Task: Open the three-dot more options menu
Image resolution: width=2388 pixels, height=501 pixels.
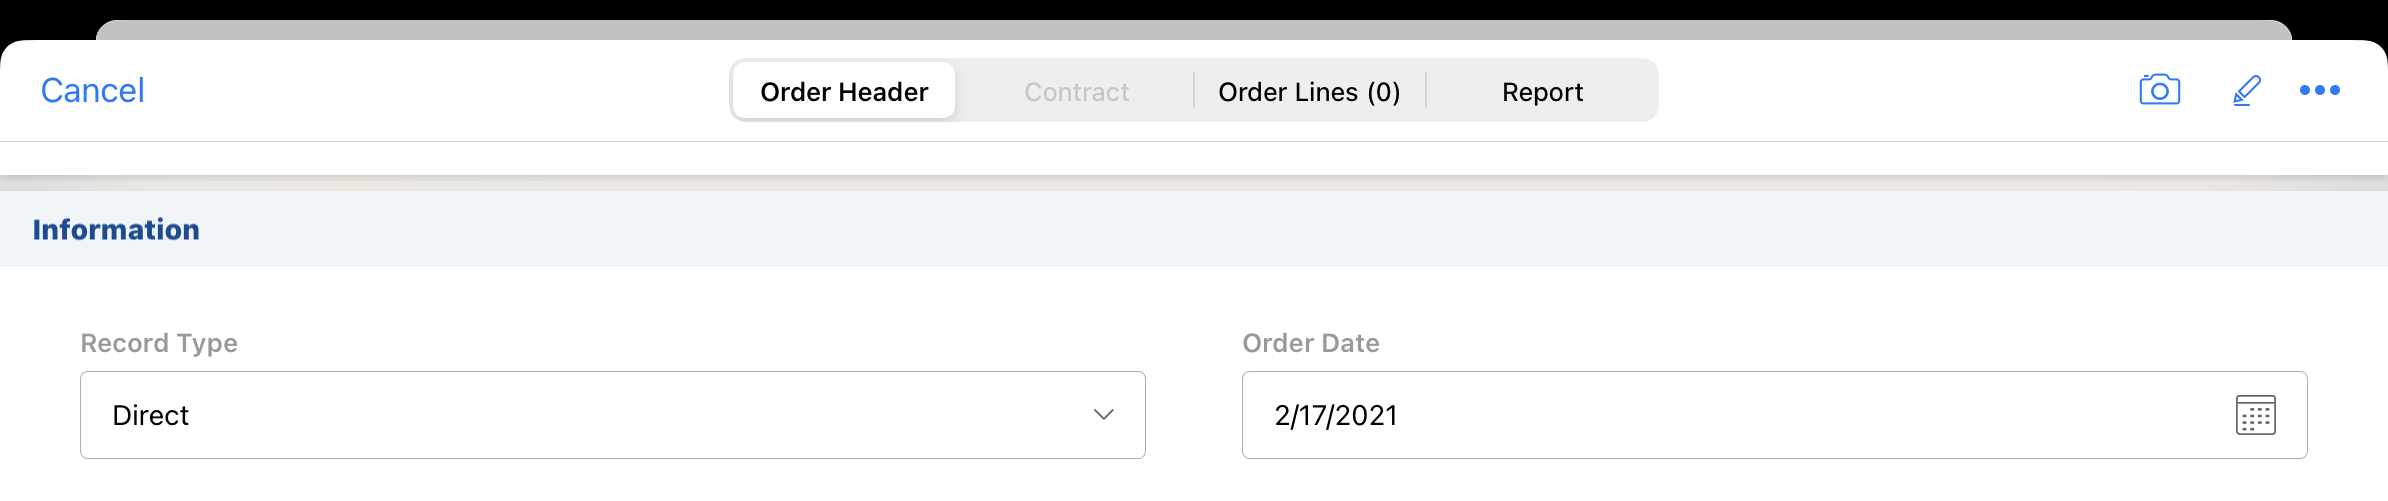Action: pyautogui.click(x=2319, y=90)
